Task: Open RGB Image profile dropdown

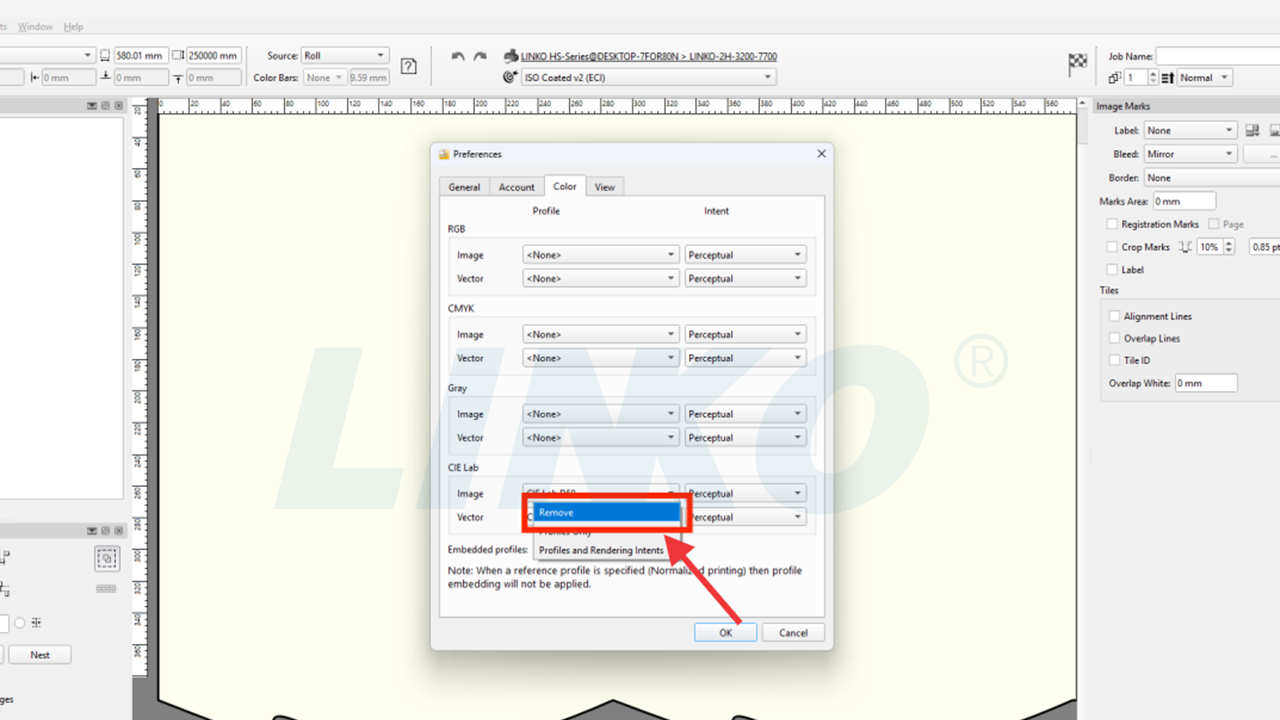Action: click(x=601, y=255)
